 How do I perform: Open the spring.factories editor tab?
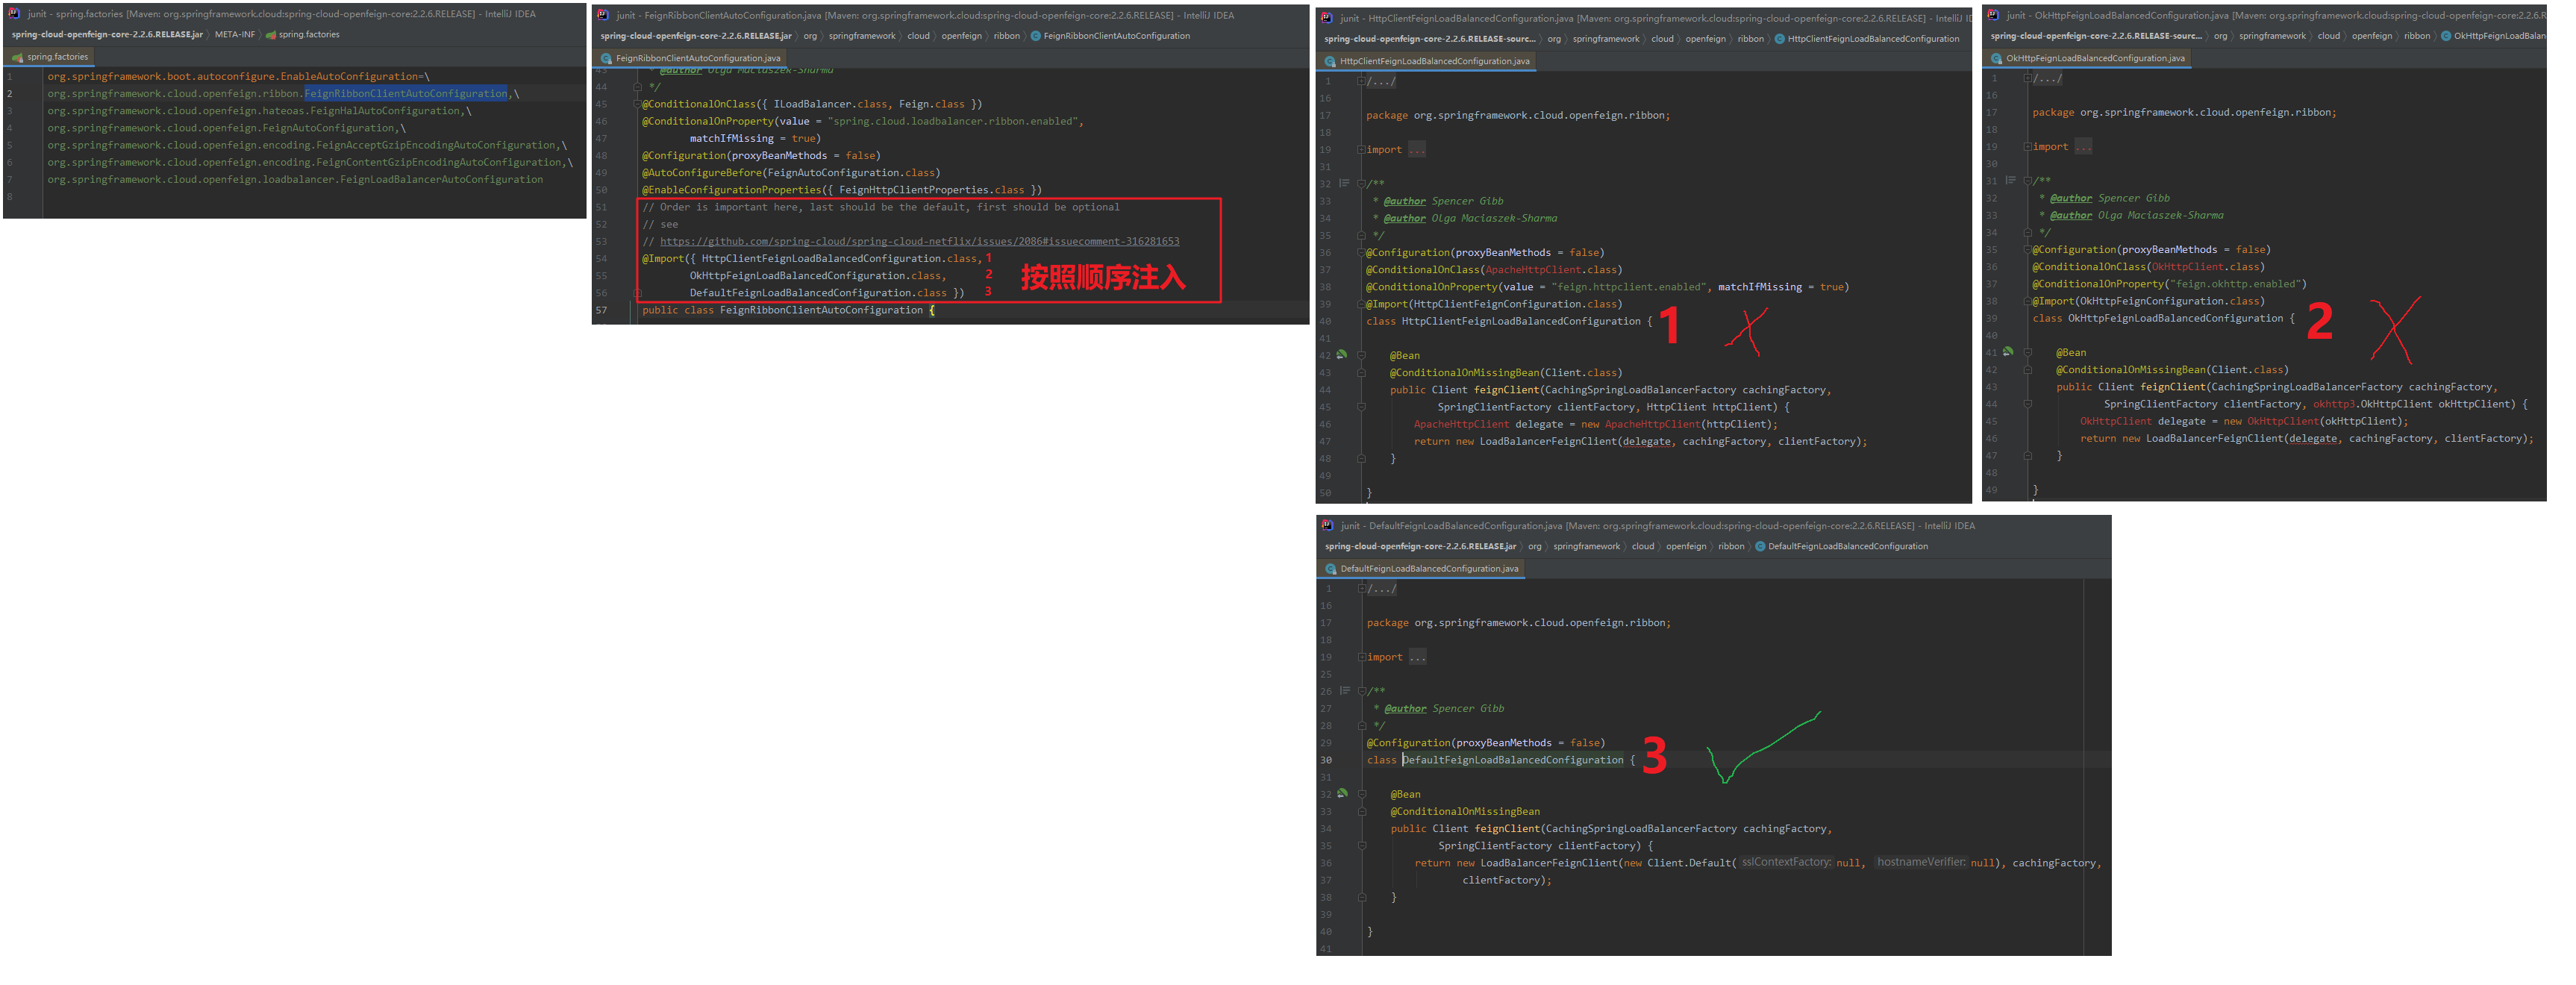(x=50, y=57)
